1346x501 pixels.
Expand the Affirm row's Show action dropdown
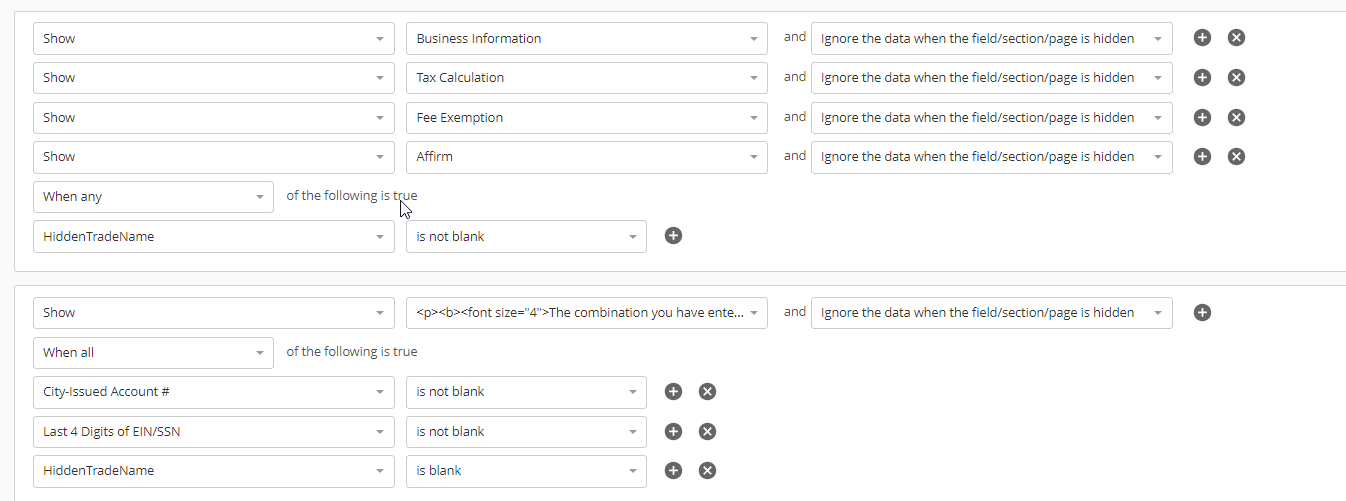pyautogui.click(x=213, y=157)
